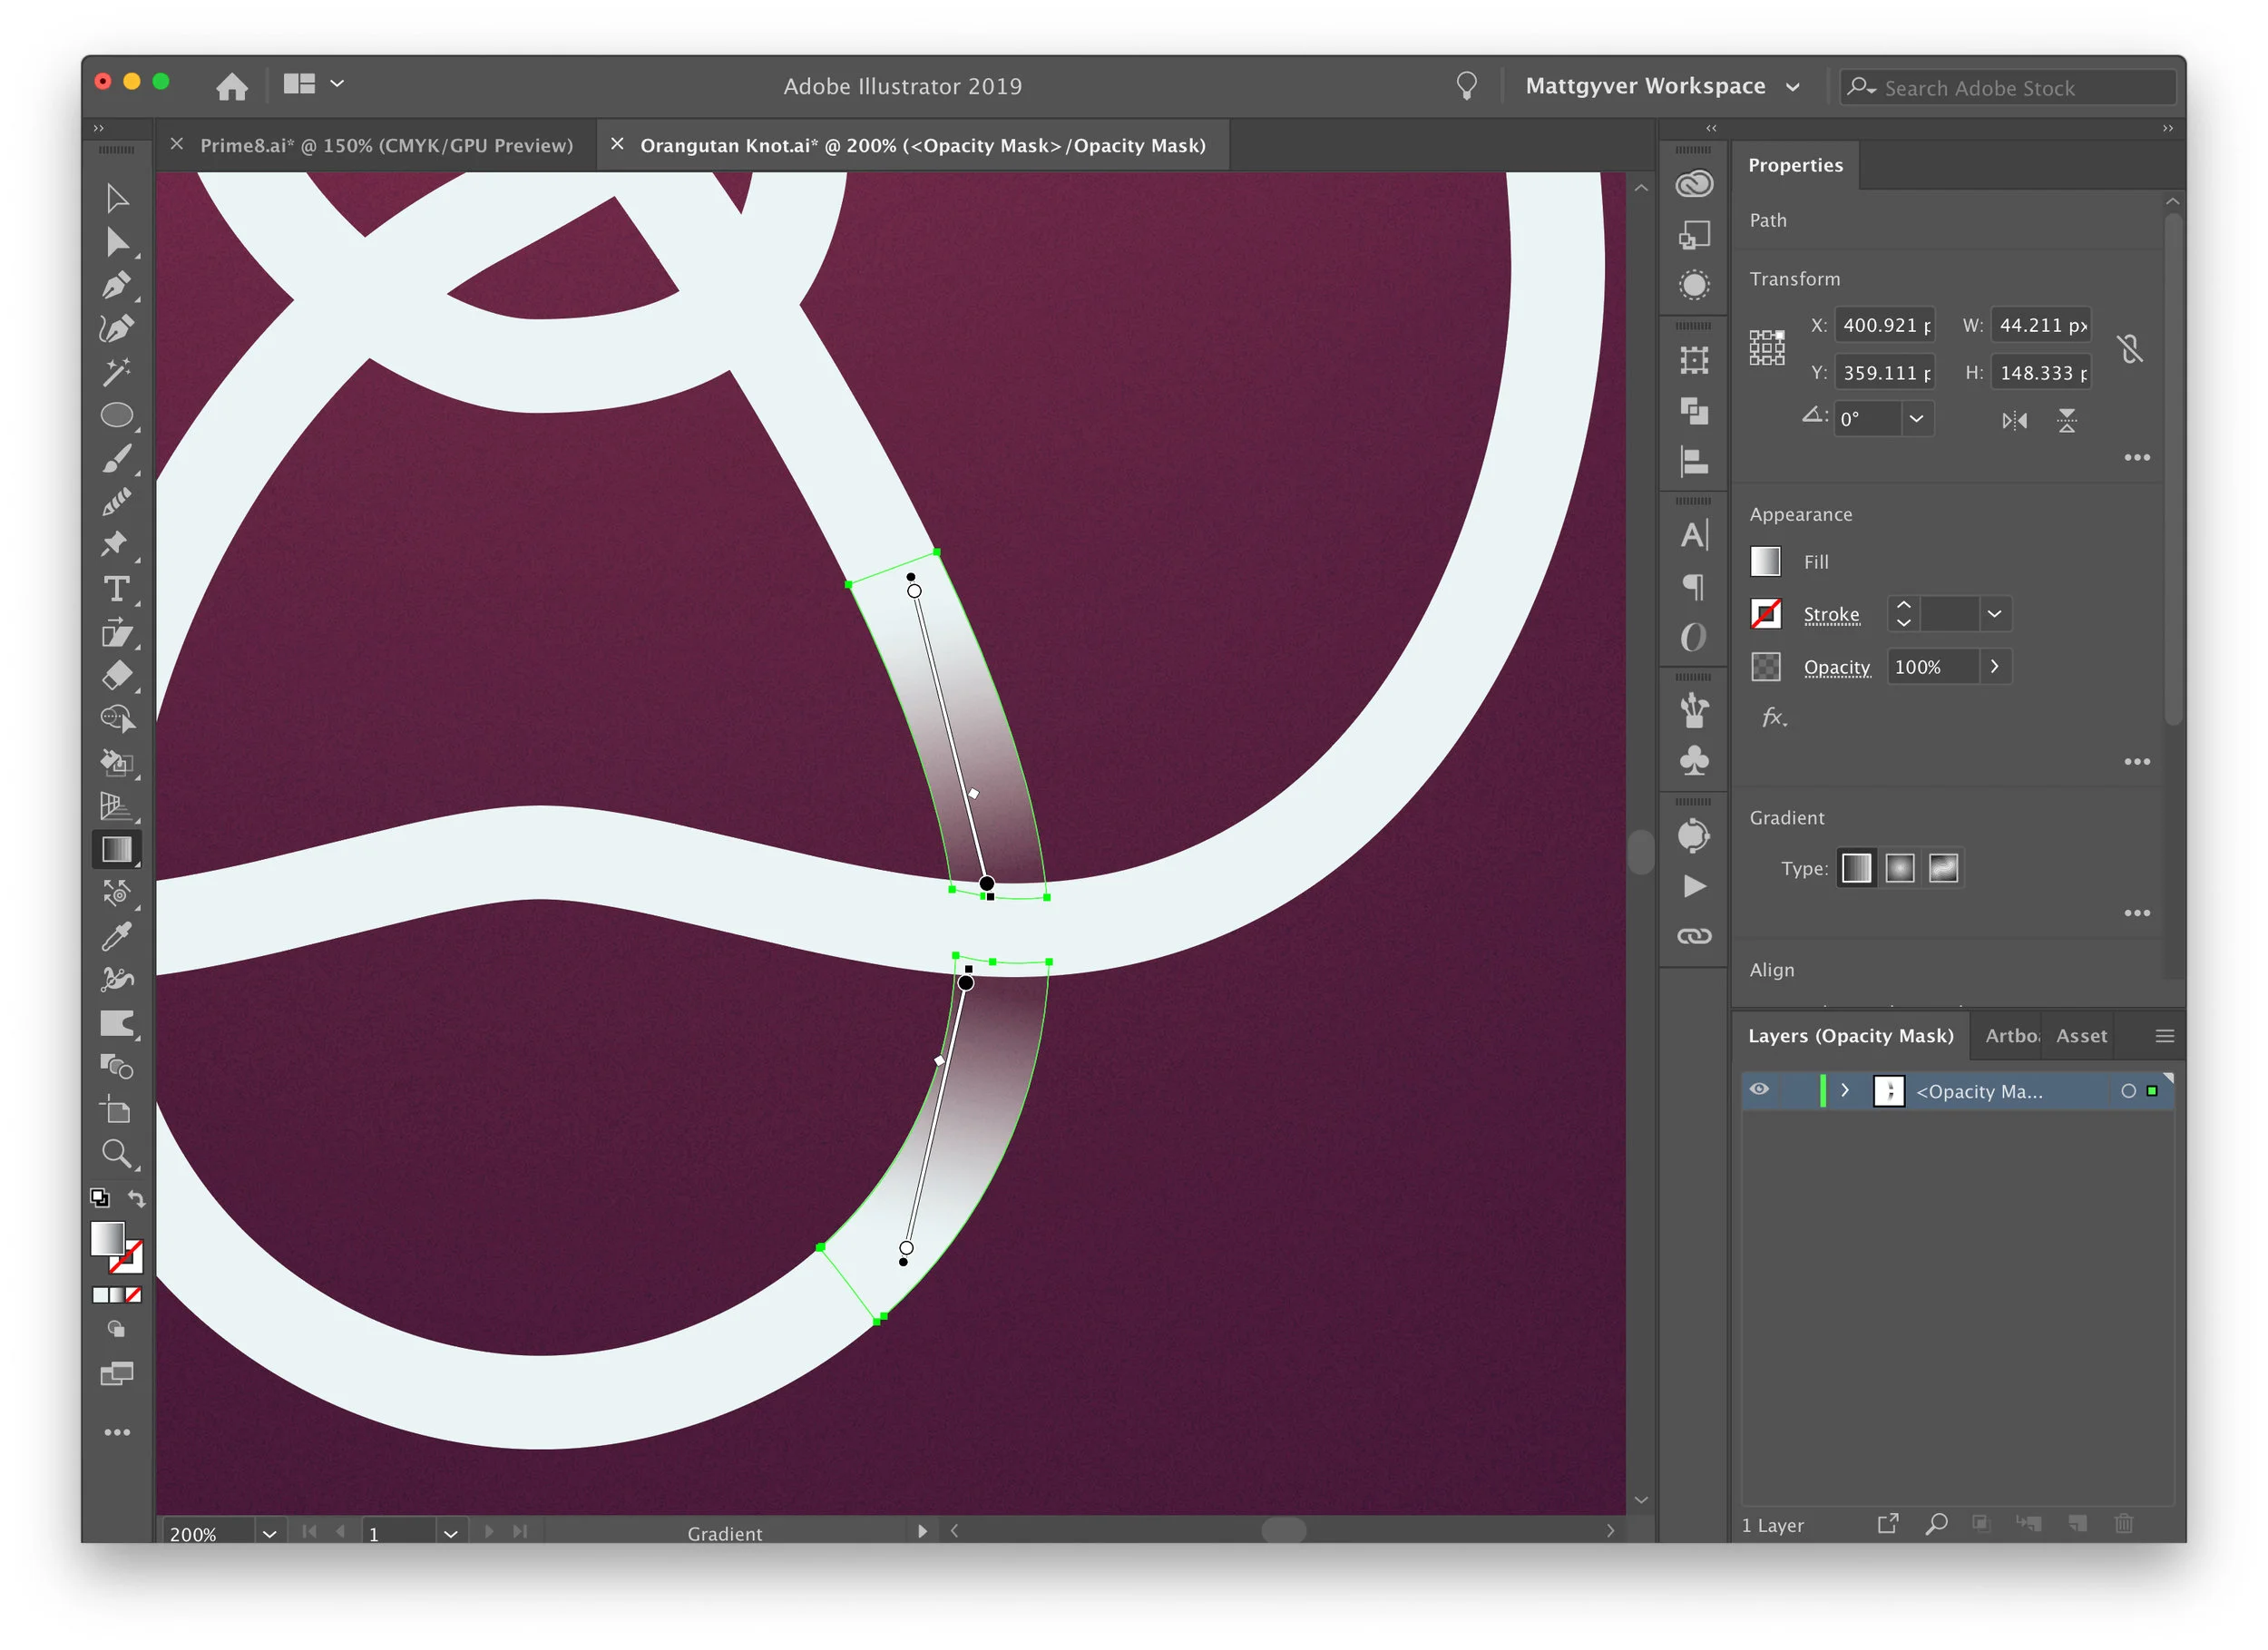Pick the Magic Wand tool
Image resolution: width=2268 pixels, height=1650 pixels.
[116, 372]
